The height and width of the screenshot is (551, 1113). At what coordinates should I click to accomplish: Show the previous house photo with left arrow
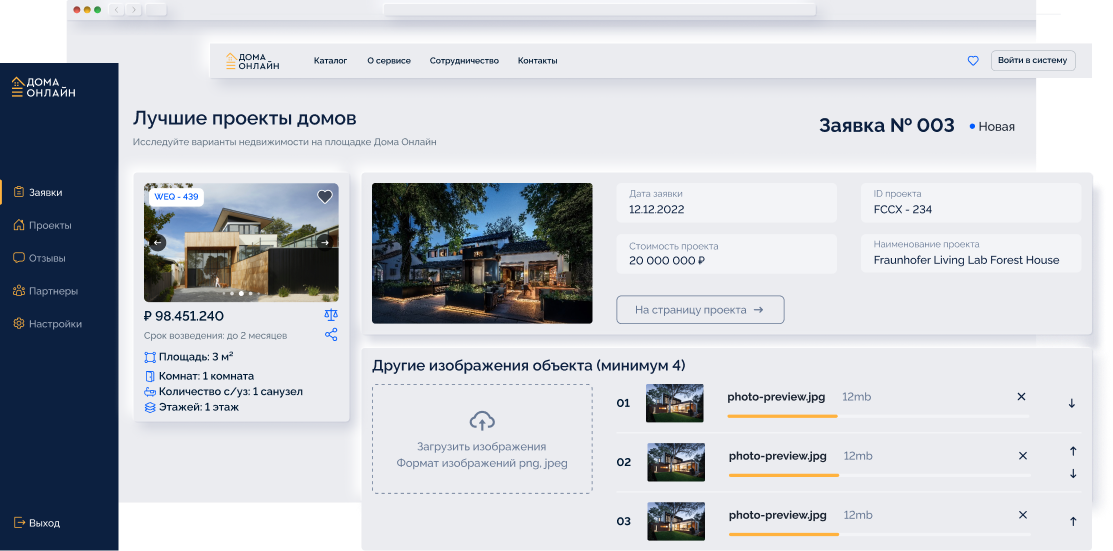(158, 242)
